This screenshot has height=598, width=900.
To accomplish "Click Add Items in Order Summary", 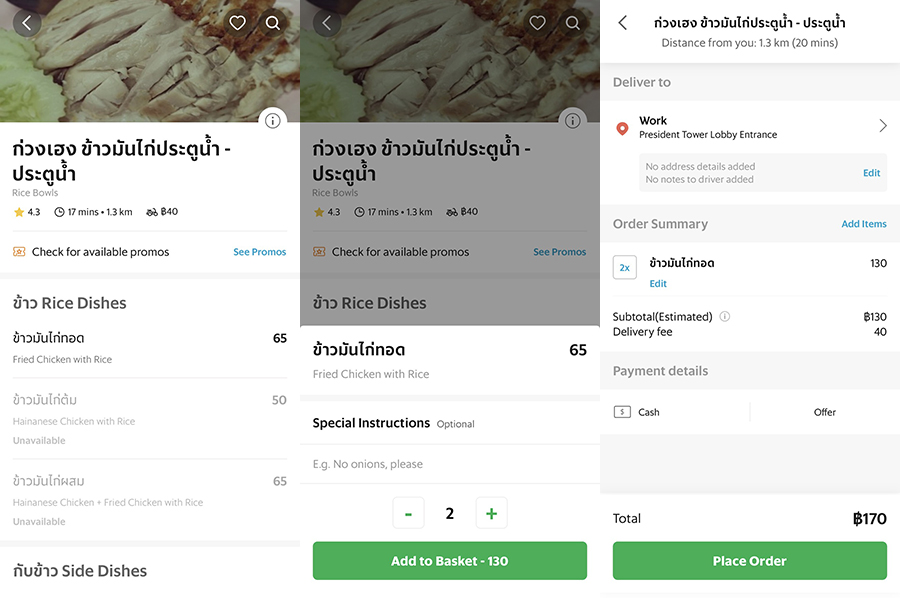I will (863, 224).
